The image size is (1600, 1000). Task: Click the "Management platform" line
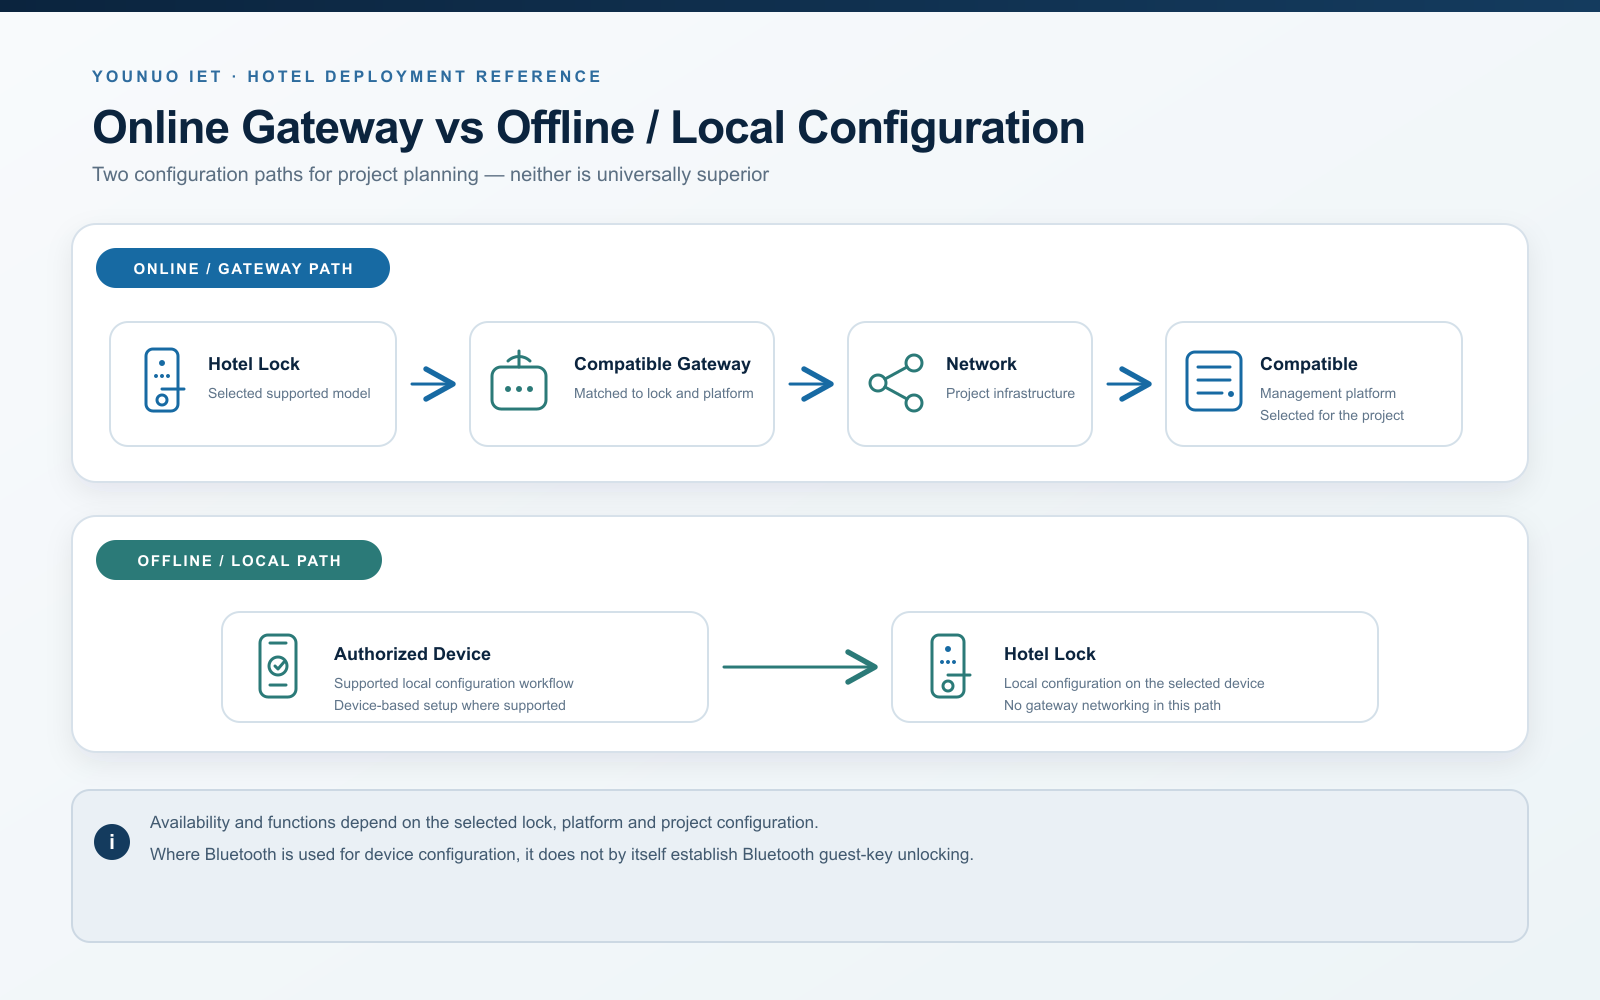tap(1328, 393)
